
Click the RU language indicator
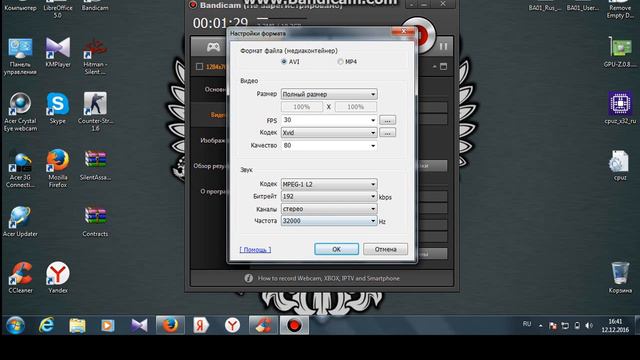coord(527,324)
